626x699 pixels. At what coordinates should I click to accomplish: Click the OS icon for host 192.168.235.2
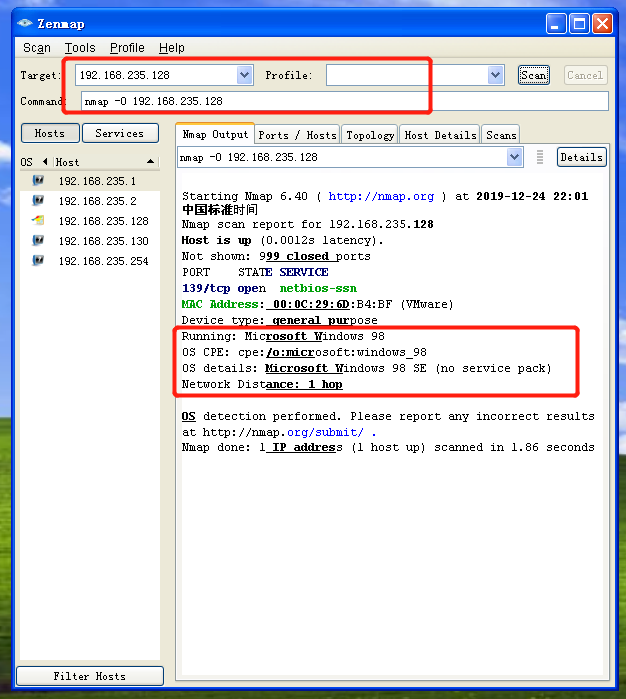click(38, 201)
